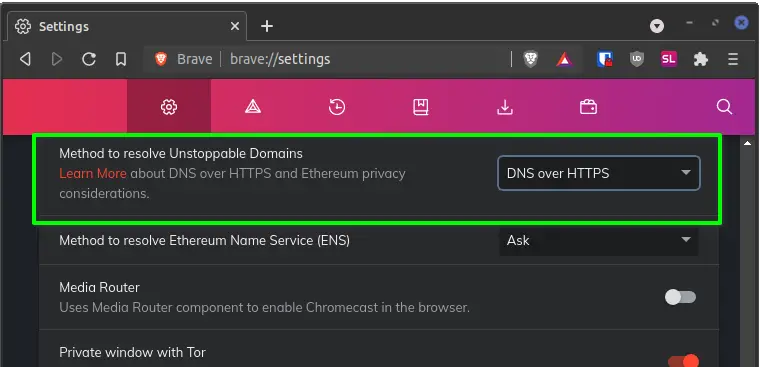
Task: Click the SL extension icon
Action: (x=668, y=59)
